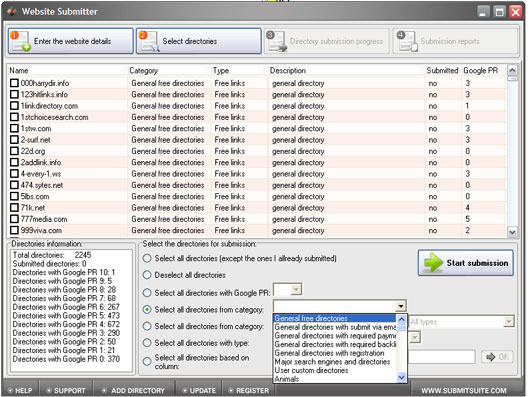Check the 1linkdirectory.com checkbox

[14, 106]
